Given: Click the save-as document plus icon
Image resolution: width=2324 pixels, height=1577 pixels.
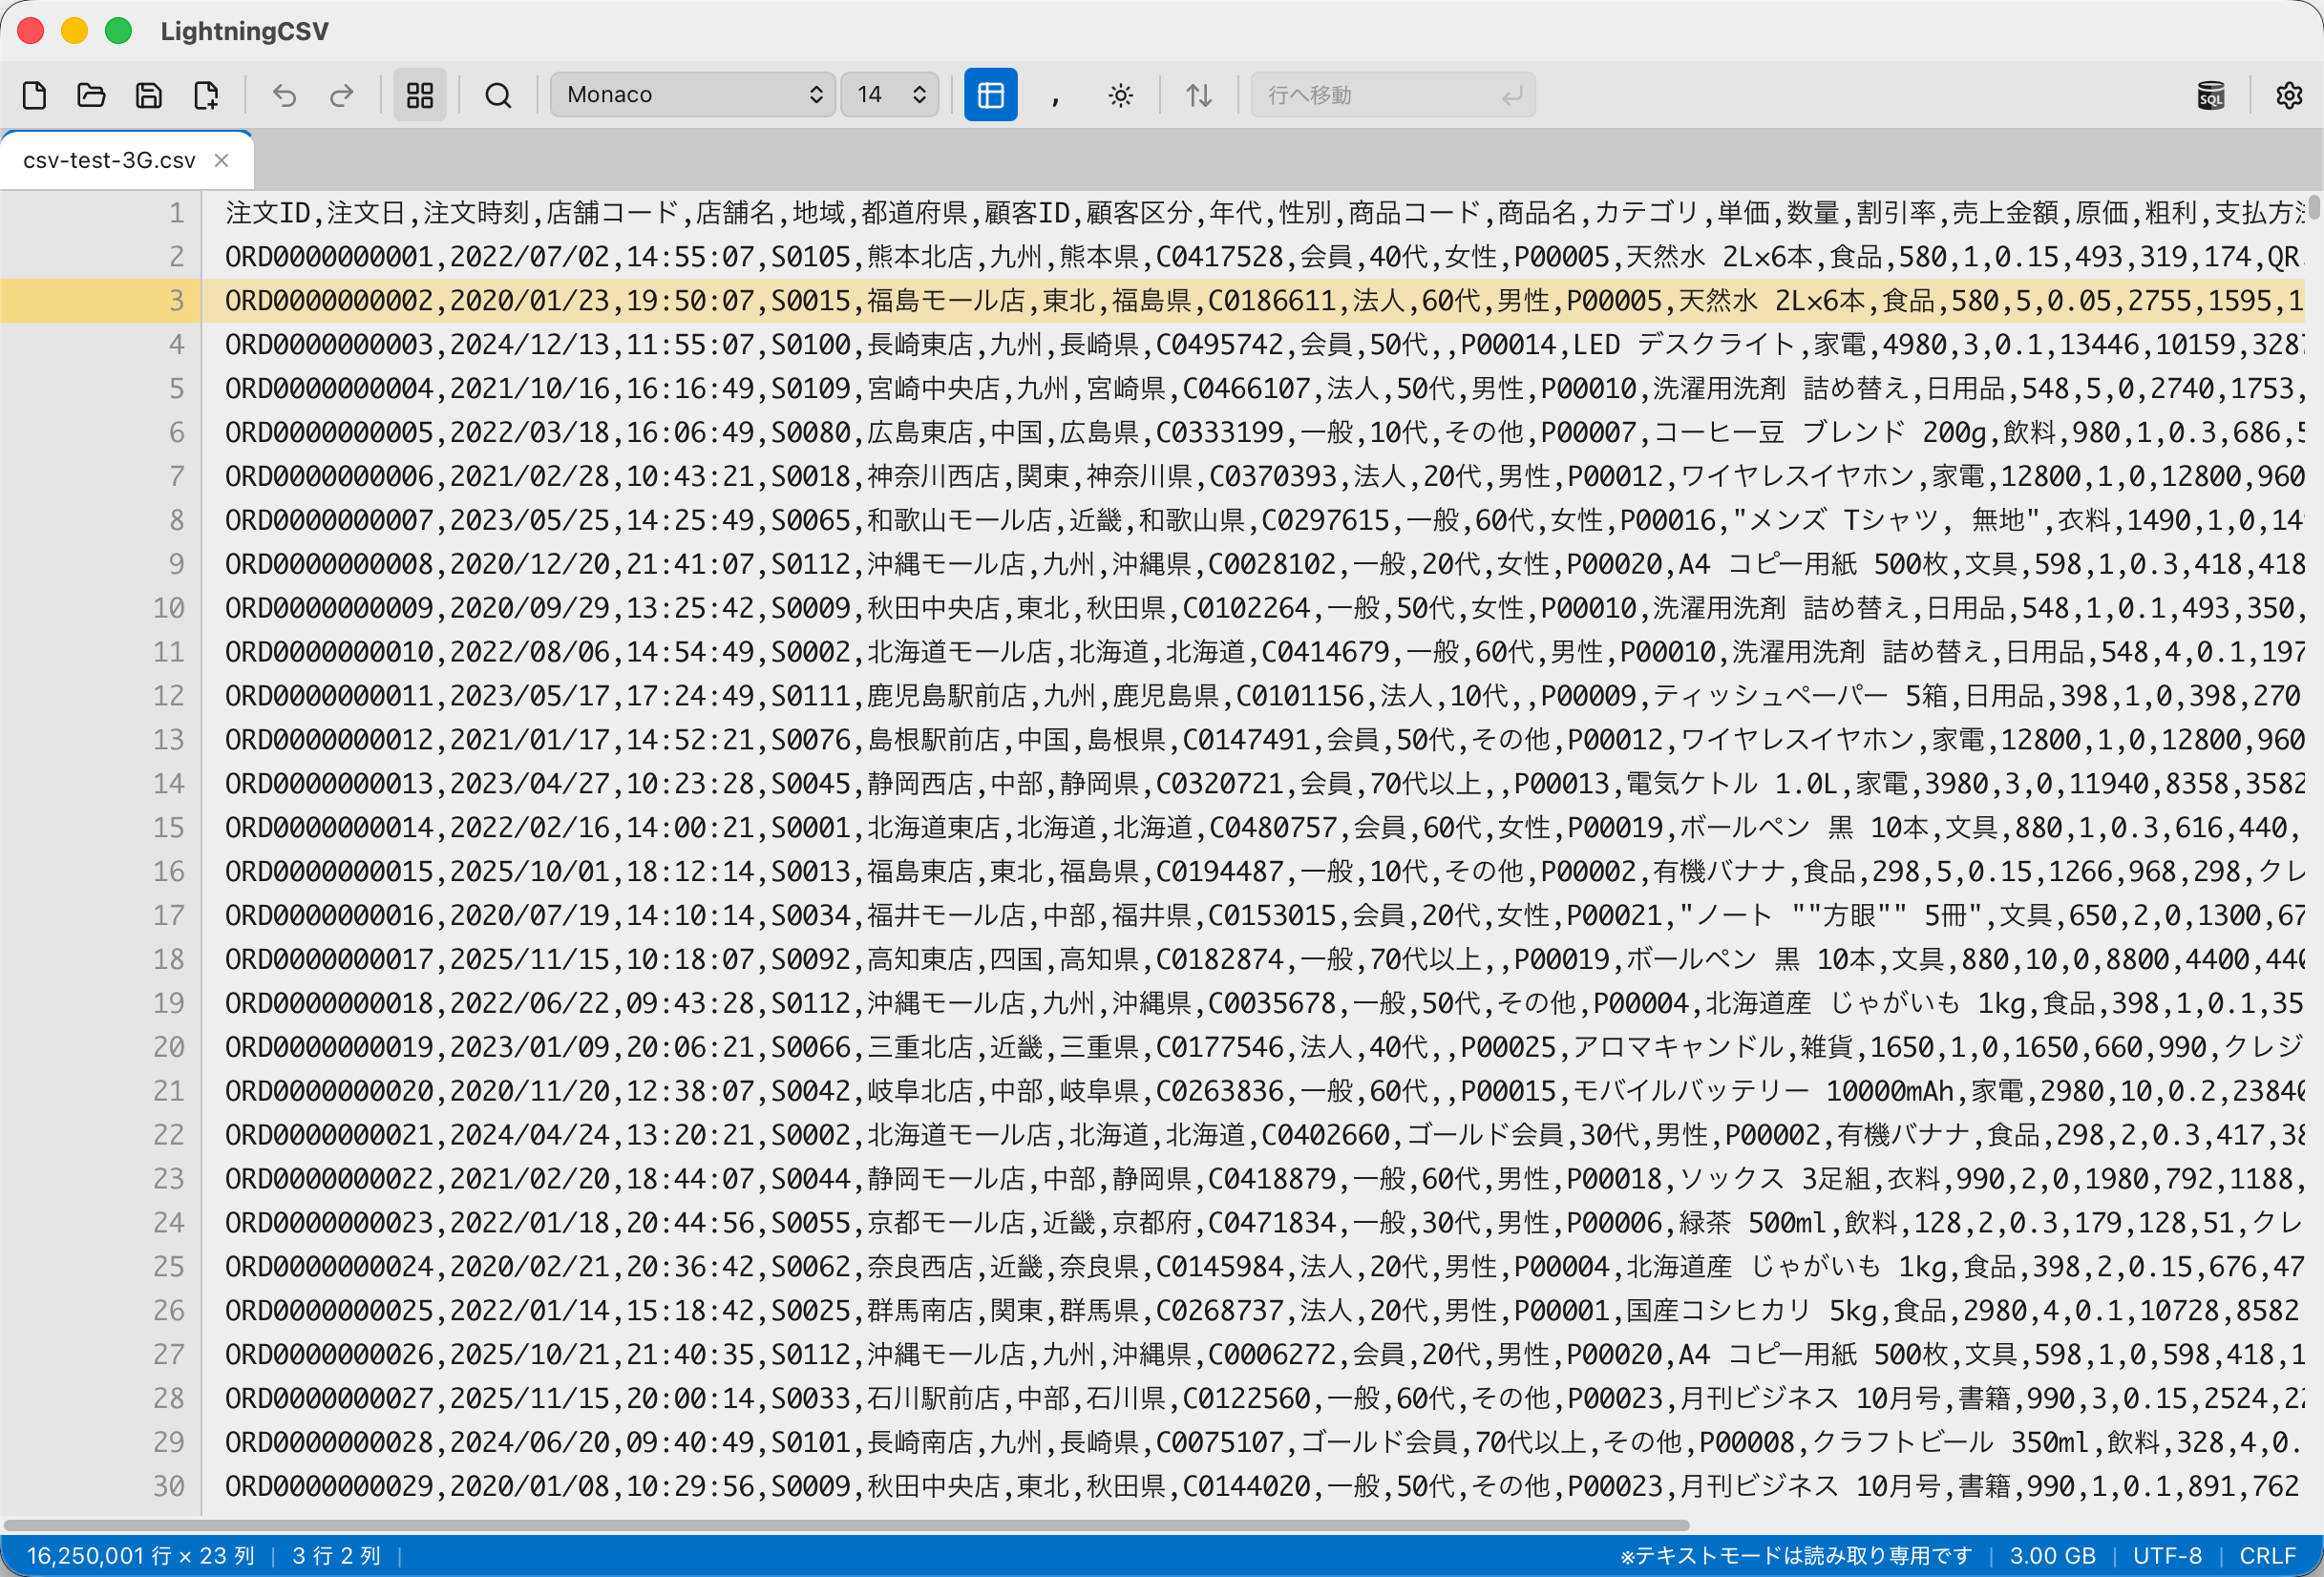Looking at the screenshot, I should pos(206,95).
